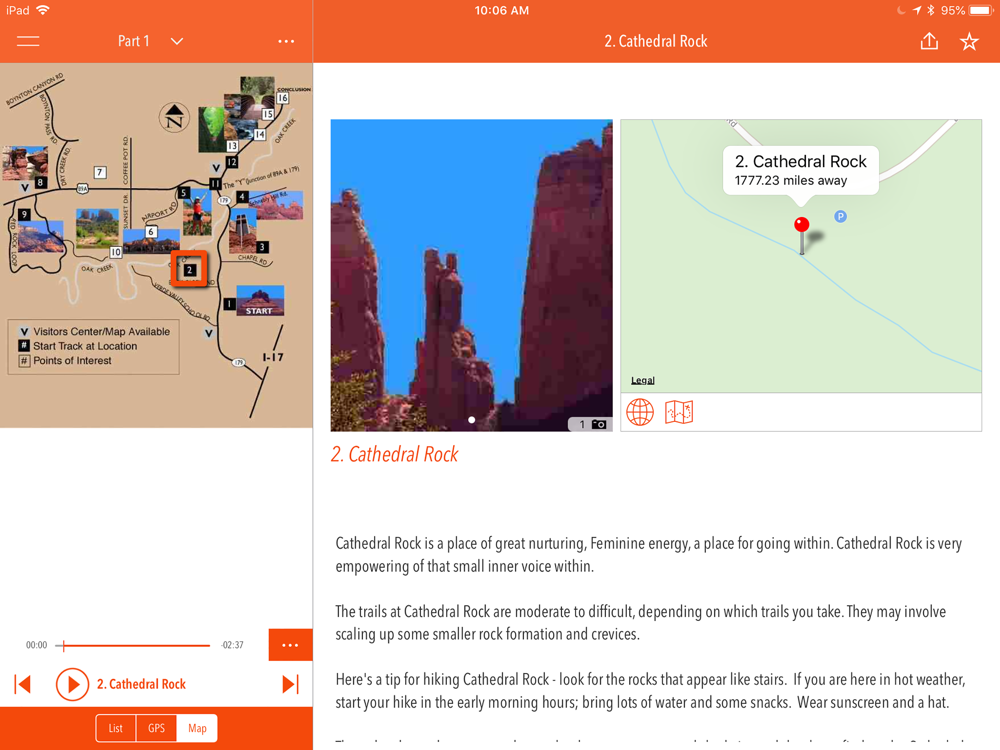Select map marker 5 on the tour map
This screenshot has height=750, width=1000.
point(184,192)
